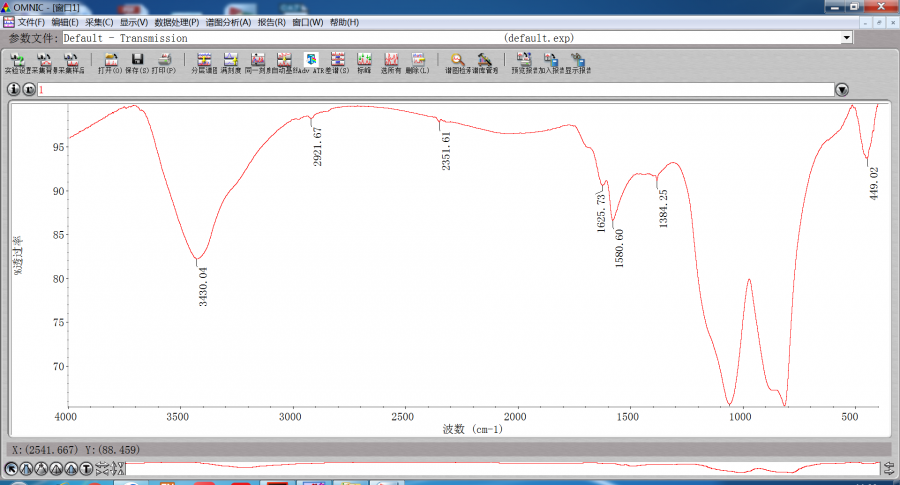Click the select all (选所有) icon
Image resolution: width=900 pixels, height=485 pixels.
coord(391,63)
